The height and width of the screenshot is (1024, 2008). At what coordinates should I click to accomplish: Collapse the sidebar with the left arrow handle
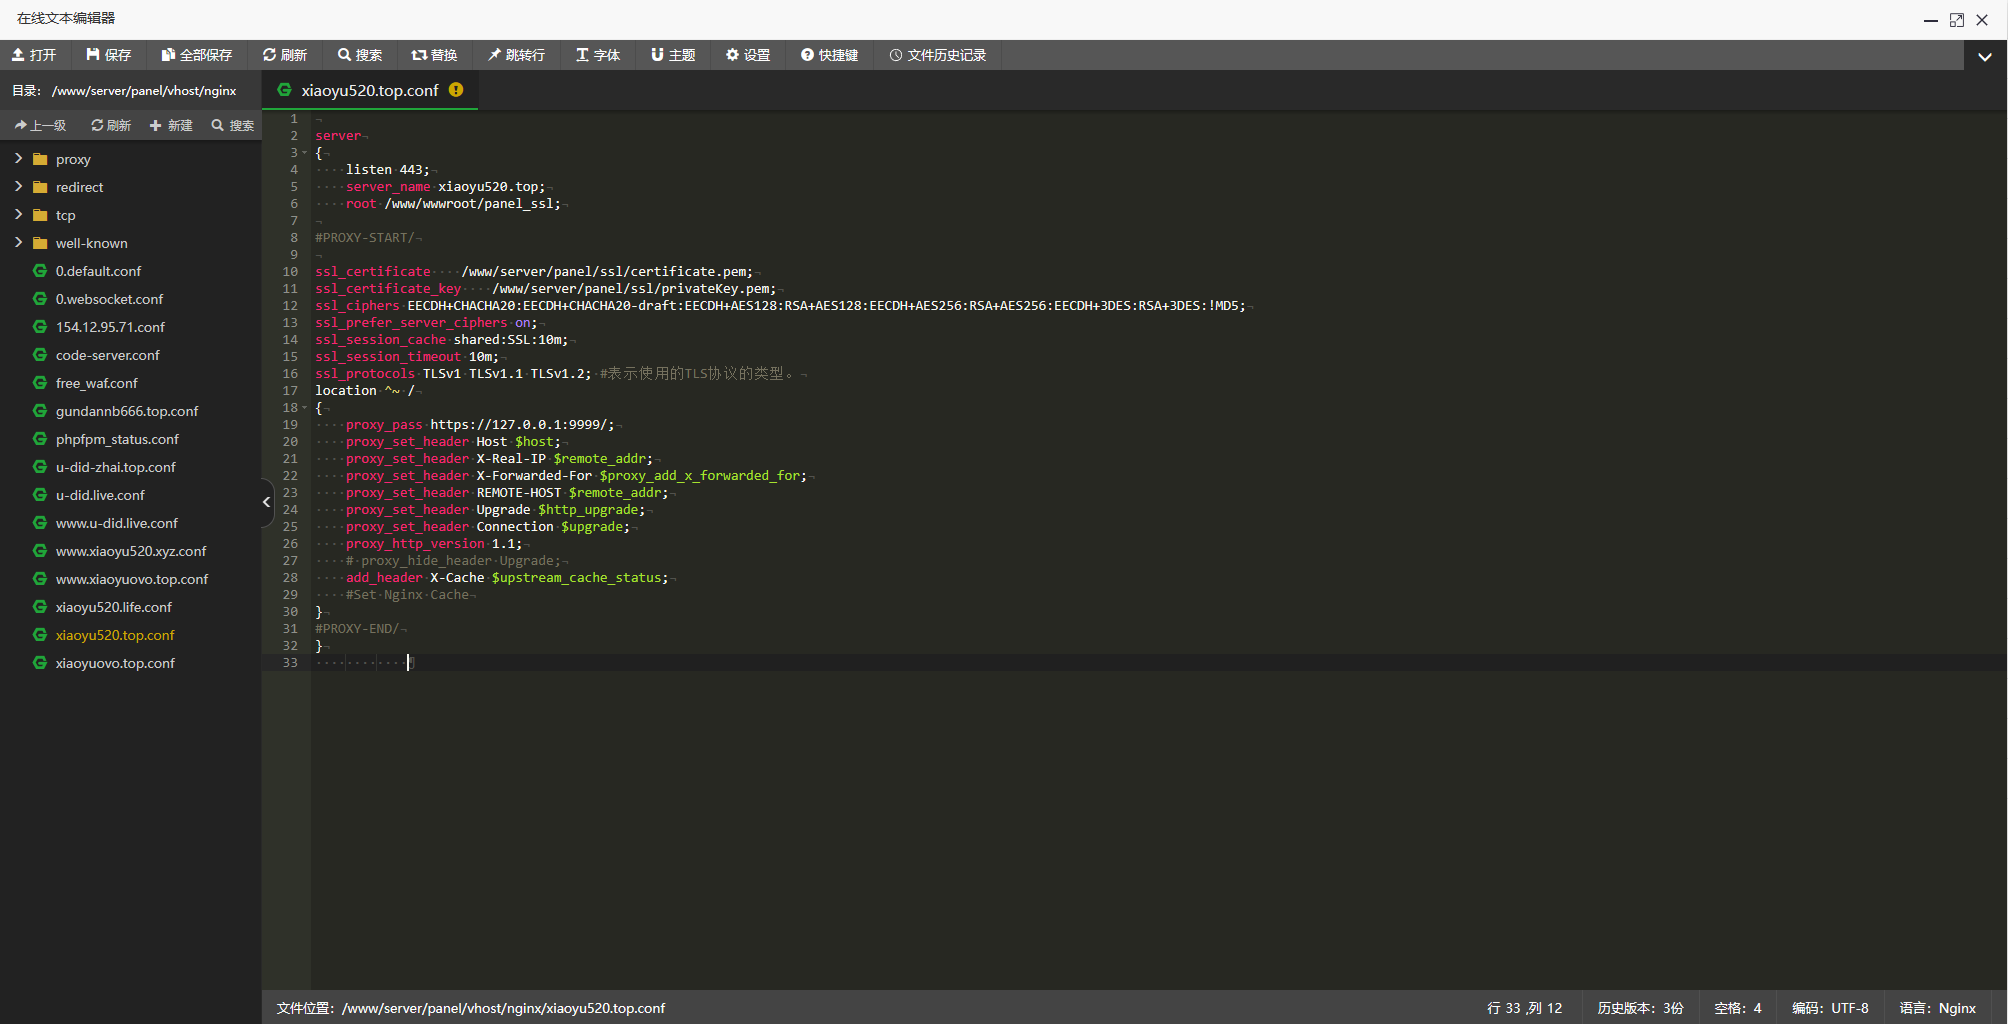266,502
